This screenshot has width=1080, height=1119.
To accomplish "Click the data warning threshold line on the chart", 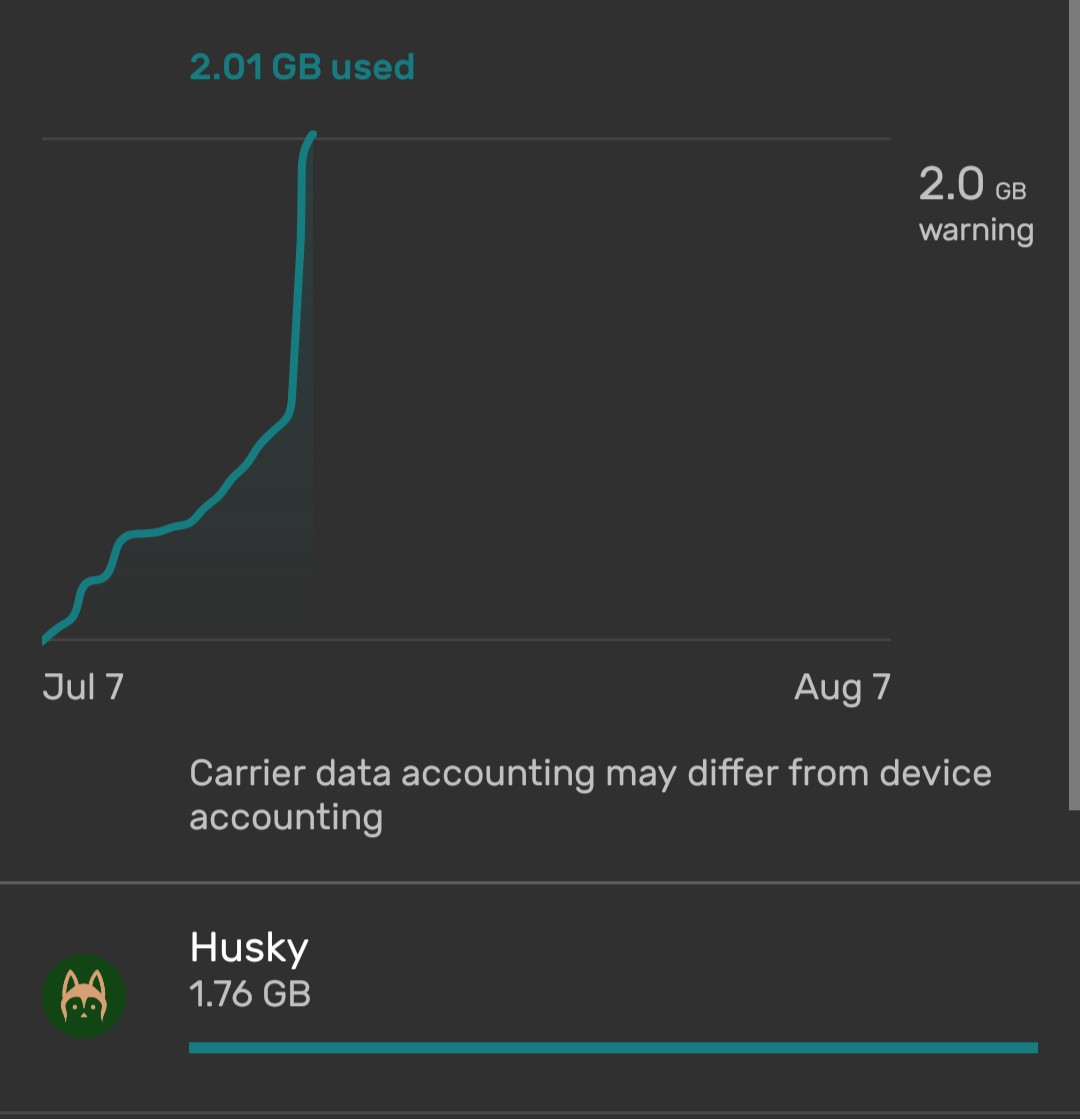I will point(600,138).
